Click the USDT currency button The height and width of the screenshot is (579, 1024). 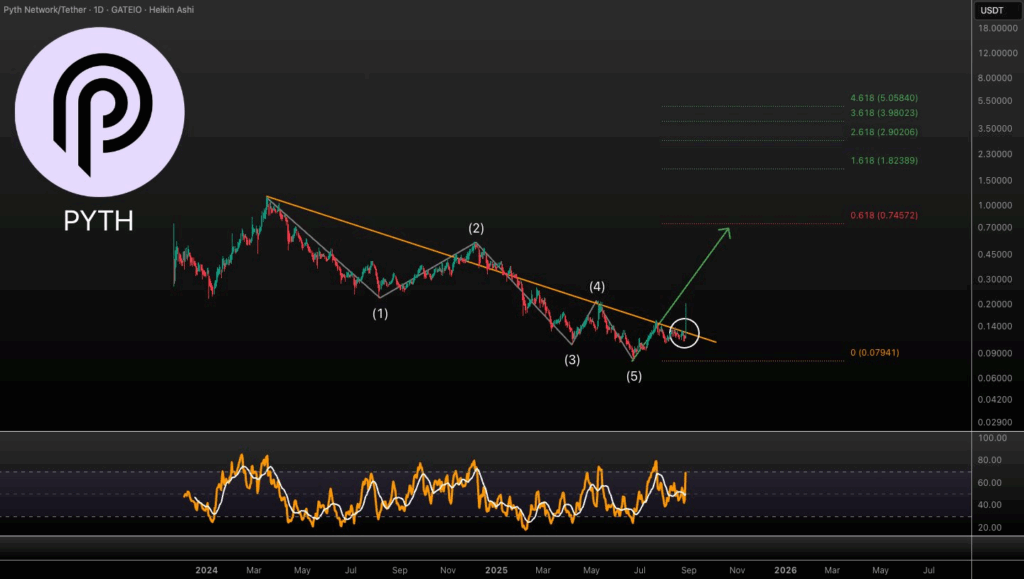point(997,10)
